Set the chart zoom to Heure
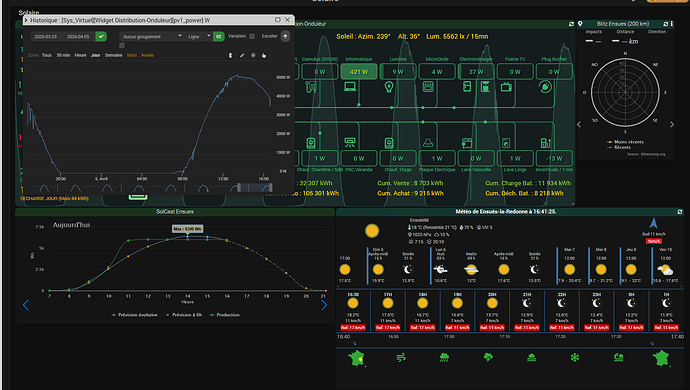690x390 pixels. coord(81,55)
